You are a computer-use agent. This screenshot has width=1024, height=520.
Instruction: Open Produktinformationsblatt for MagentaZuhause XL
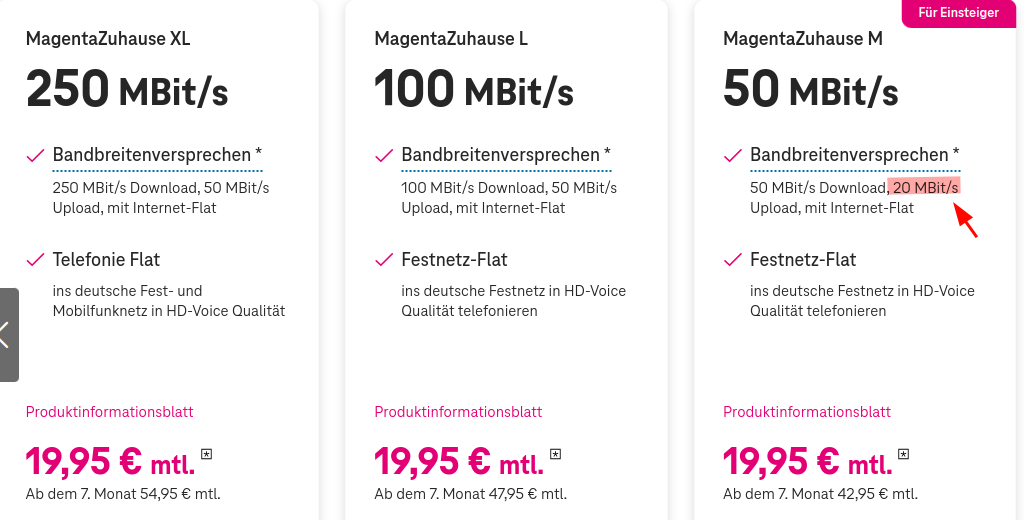click(x=110, y=412)
